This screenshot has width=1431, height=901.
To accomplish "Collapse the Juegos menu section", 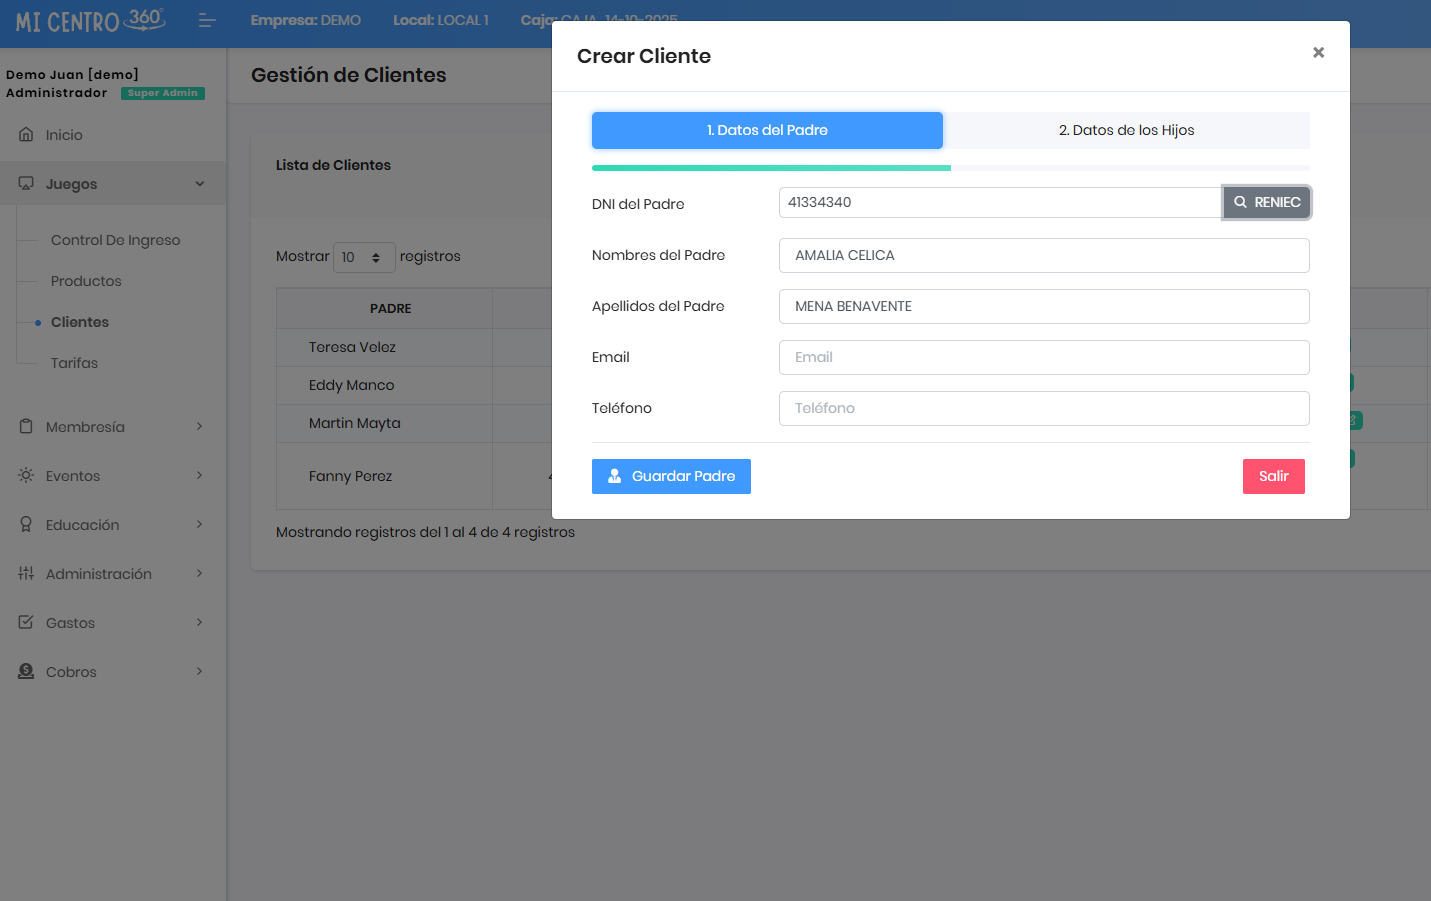I will pyautogui.click(x=199, y=184).
